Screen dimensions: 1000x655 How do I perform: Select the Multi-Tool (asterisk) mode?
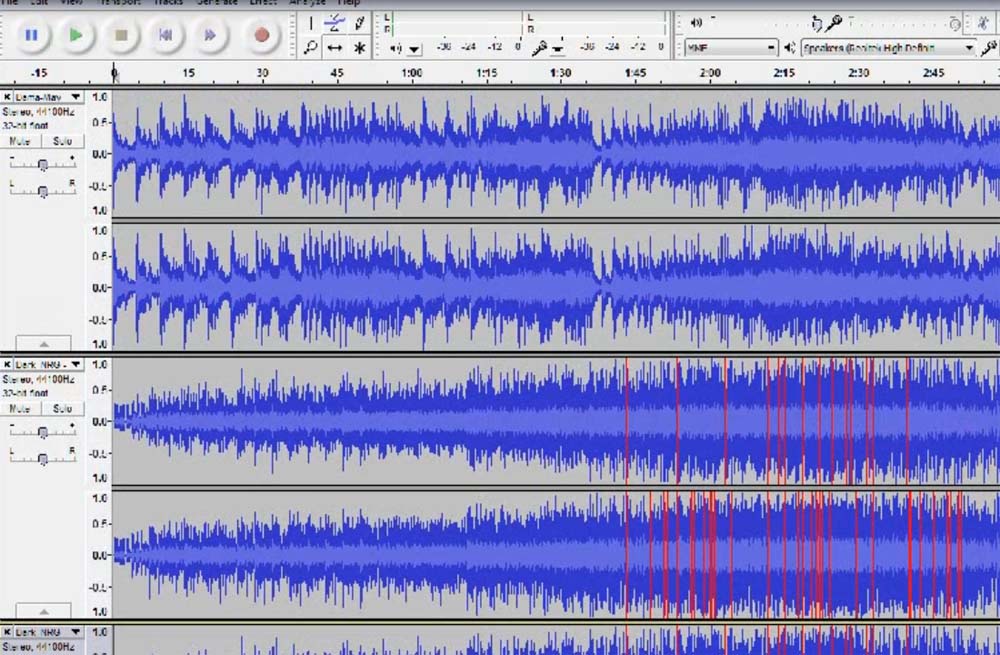coord(360,48)
